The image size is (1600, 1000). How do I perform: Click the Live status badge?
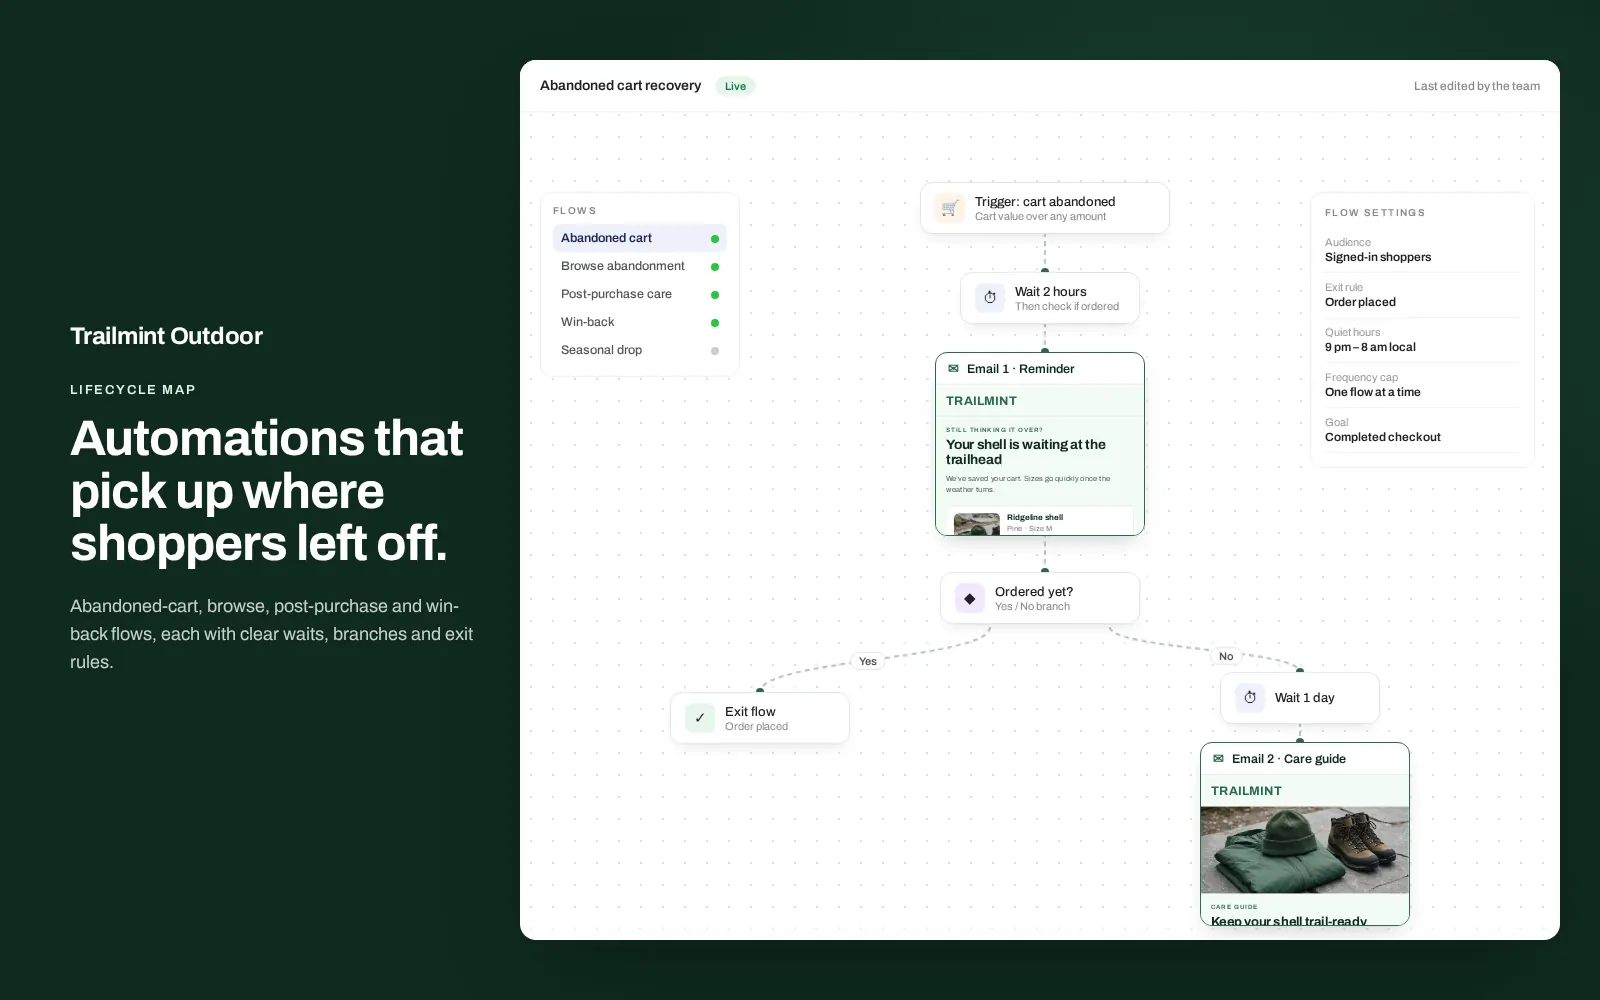point(735,86)
